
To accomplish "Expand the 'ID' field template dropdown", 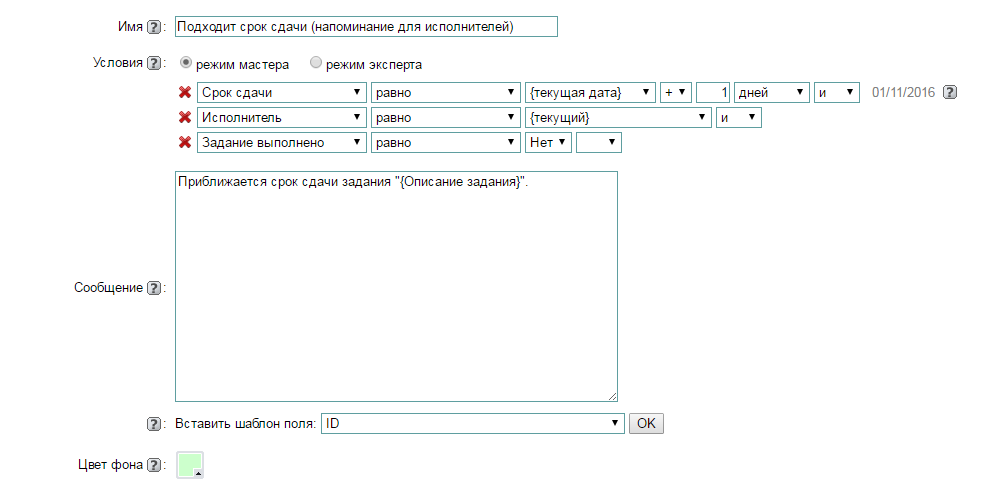I will (x=472, y=424).
